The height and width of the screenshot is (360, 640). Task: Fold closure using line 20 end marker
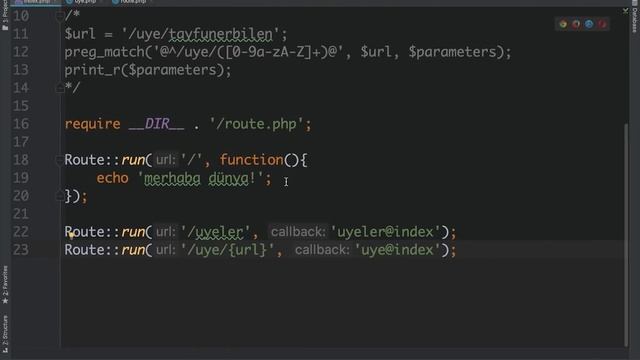[60, 196]
